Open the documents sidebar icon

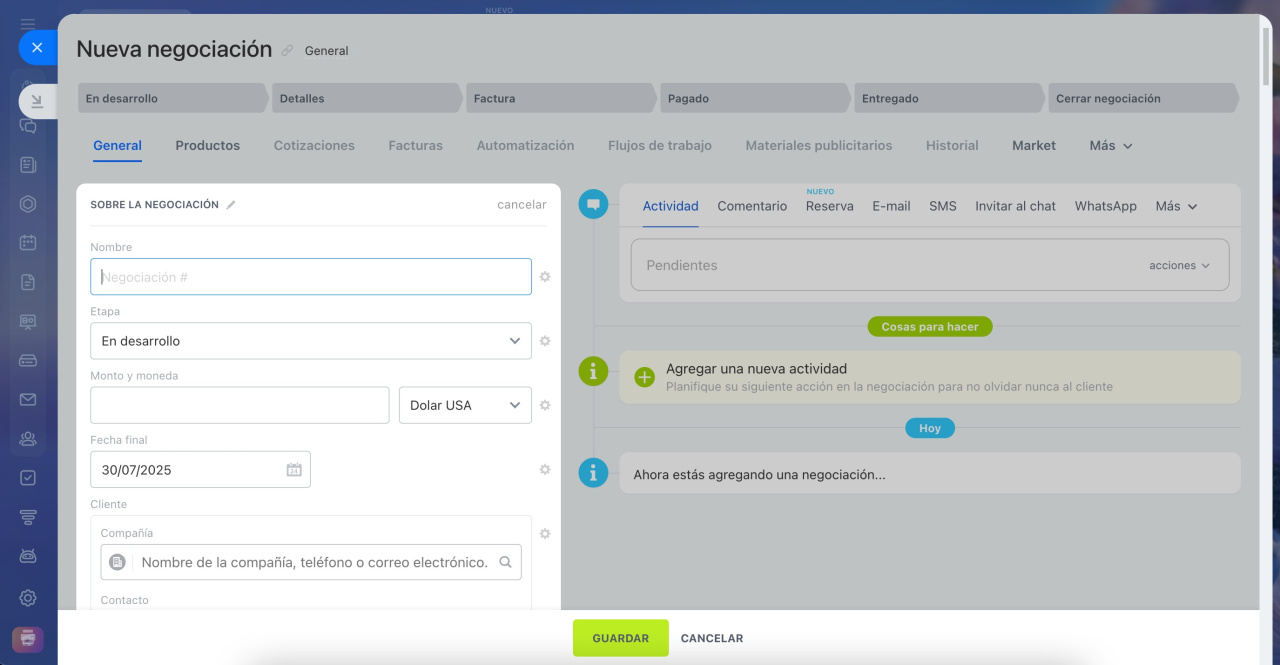(28, 282)
